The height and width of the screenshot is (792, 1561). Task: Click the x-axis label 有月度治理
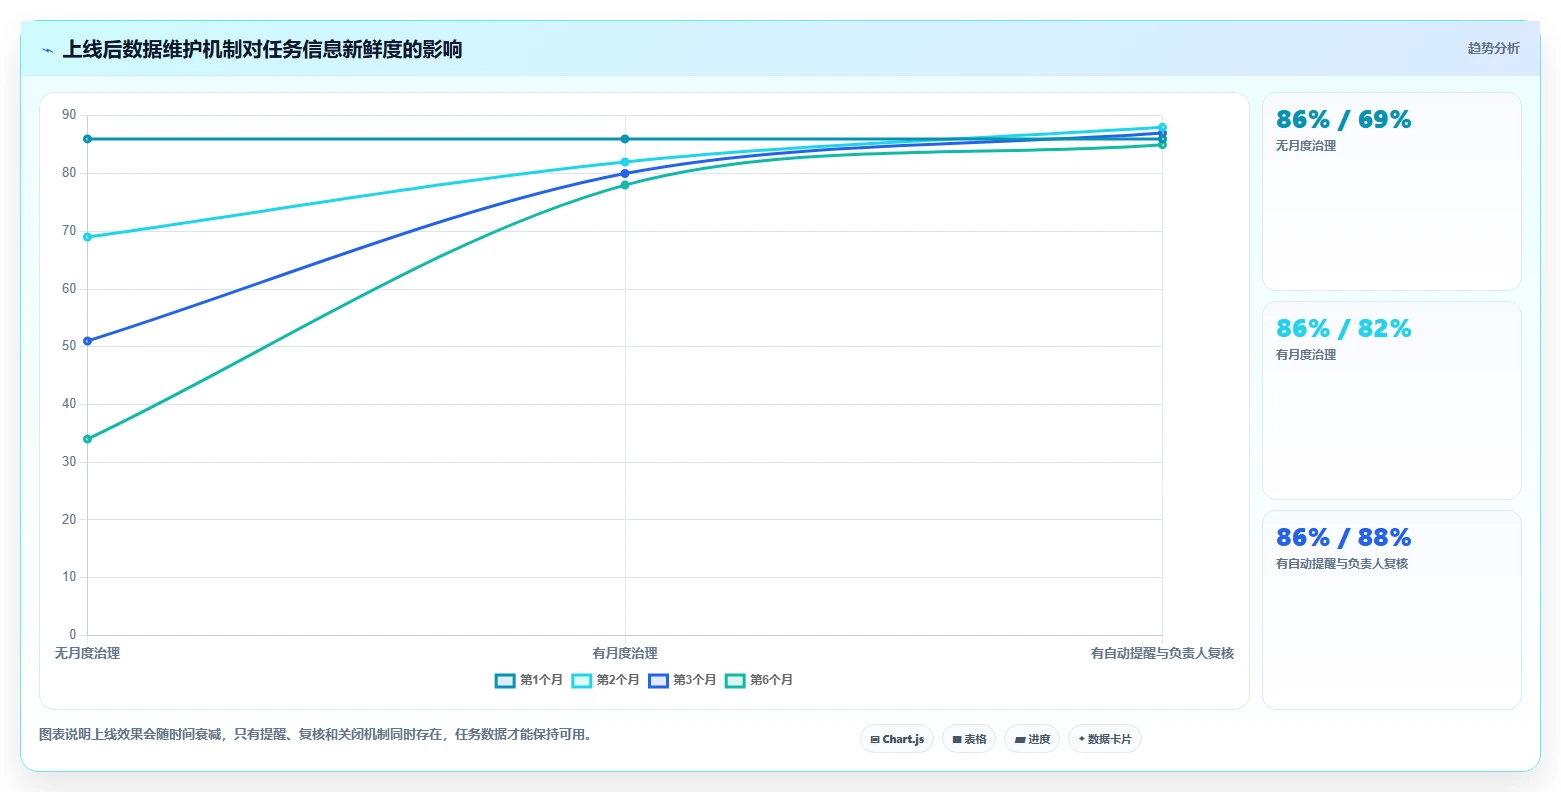pos(625,653)
